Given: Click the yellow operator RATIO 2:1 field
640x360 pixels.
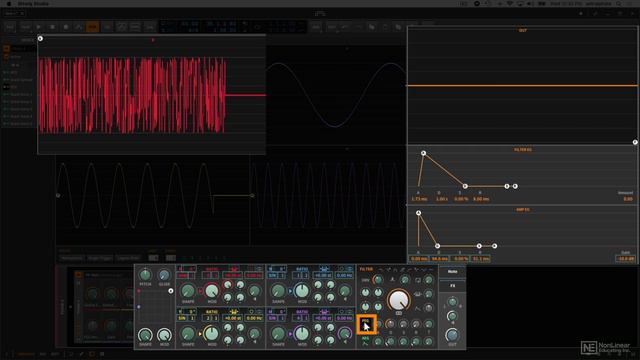Looking at the screenshot, I should coord(211,318).
